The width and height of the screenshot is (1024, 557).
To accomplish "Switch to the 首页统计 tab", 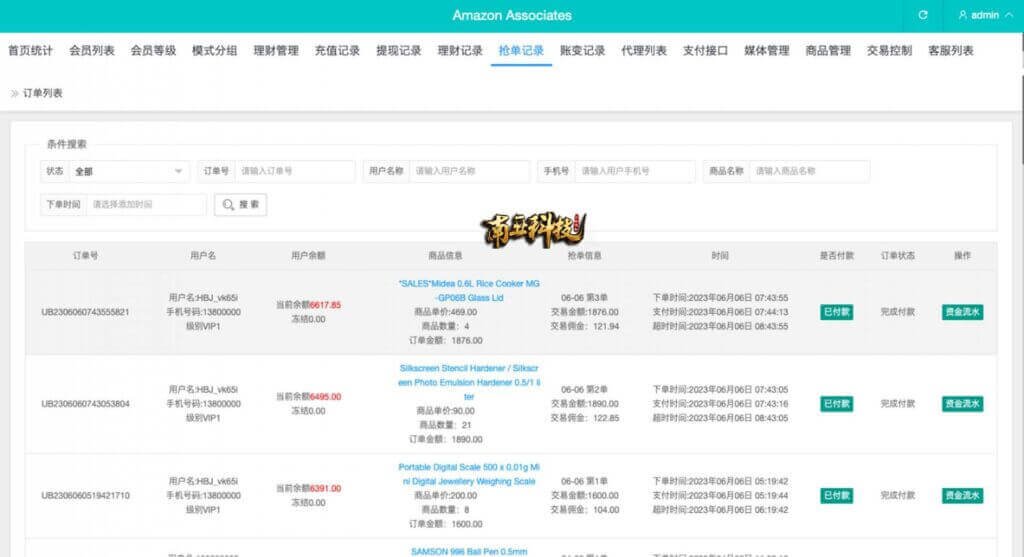I will click(30, 51).
